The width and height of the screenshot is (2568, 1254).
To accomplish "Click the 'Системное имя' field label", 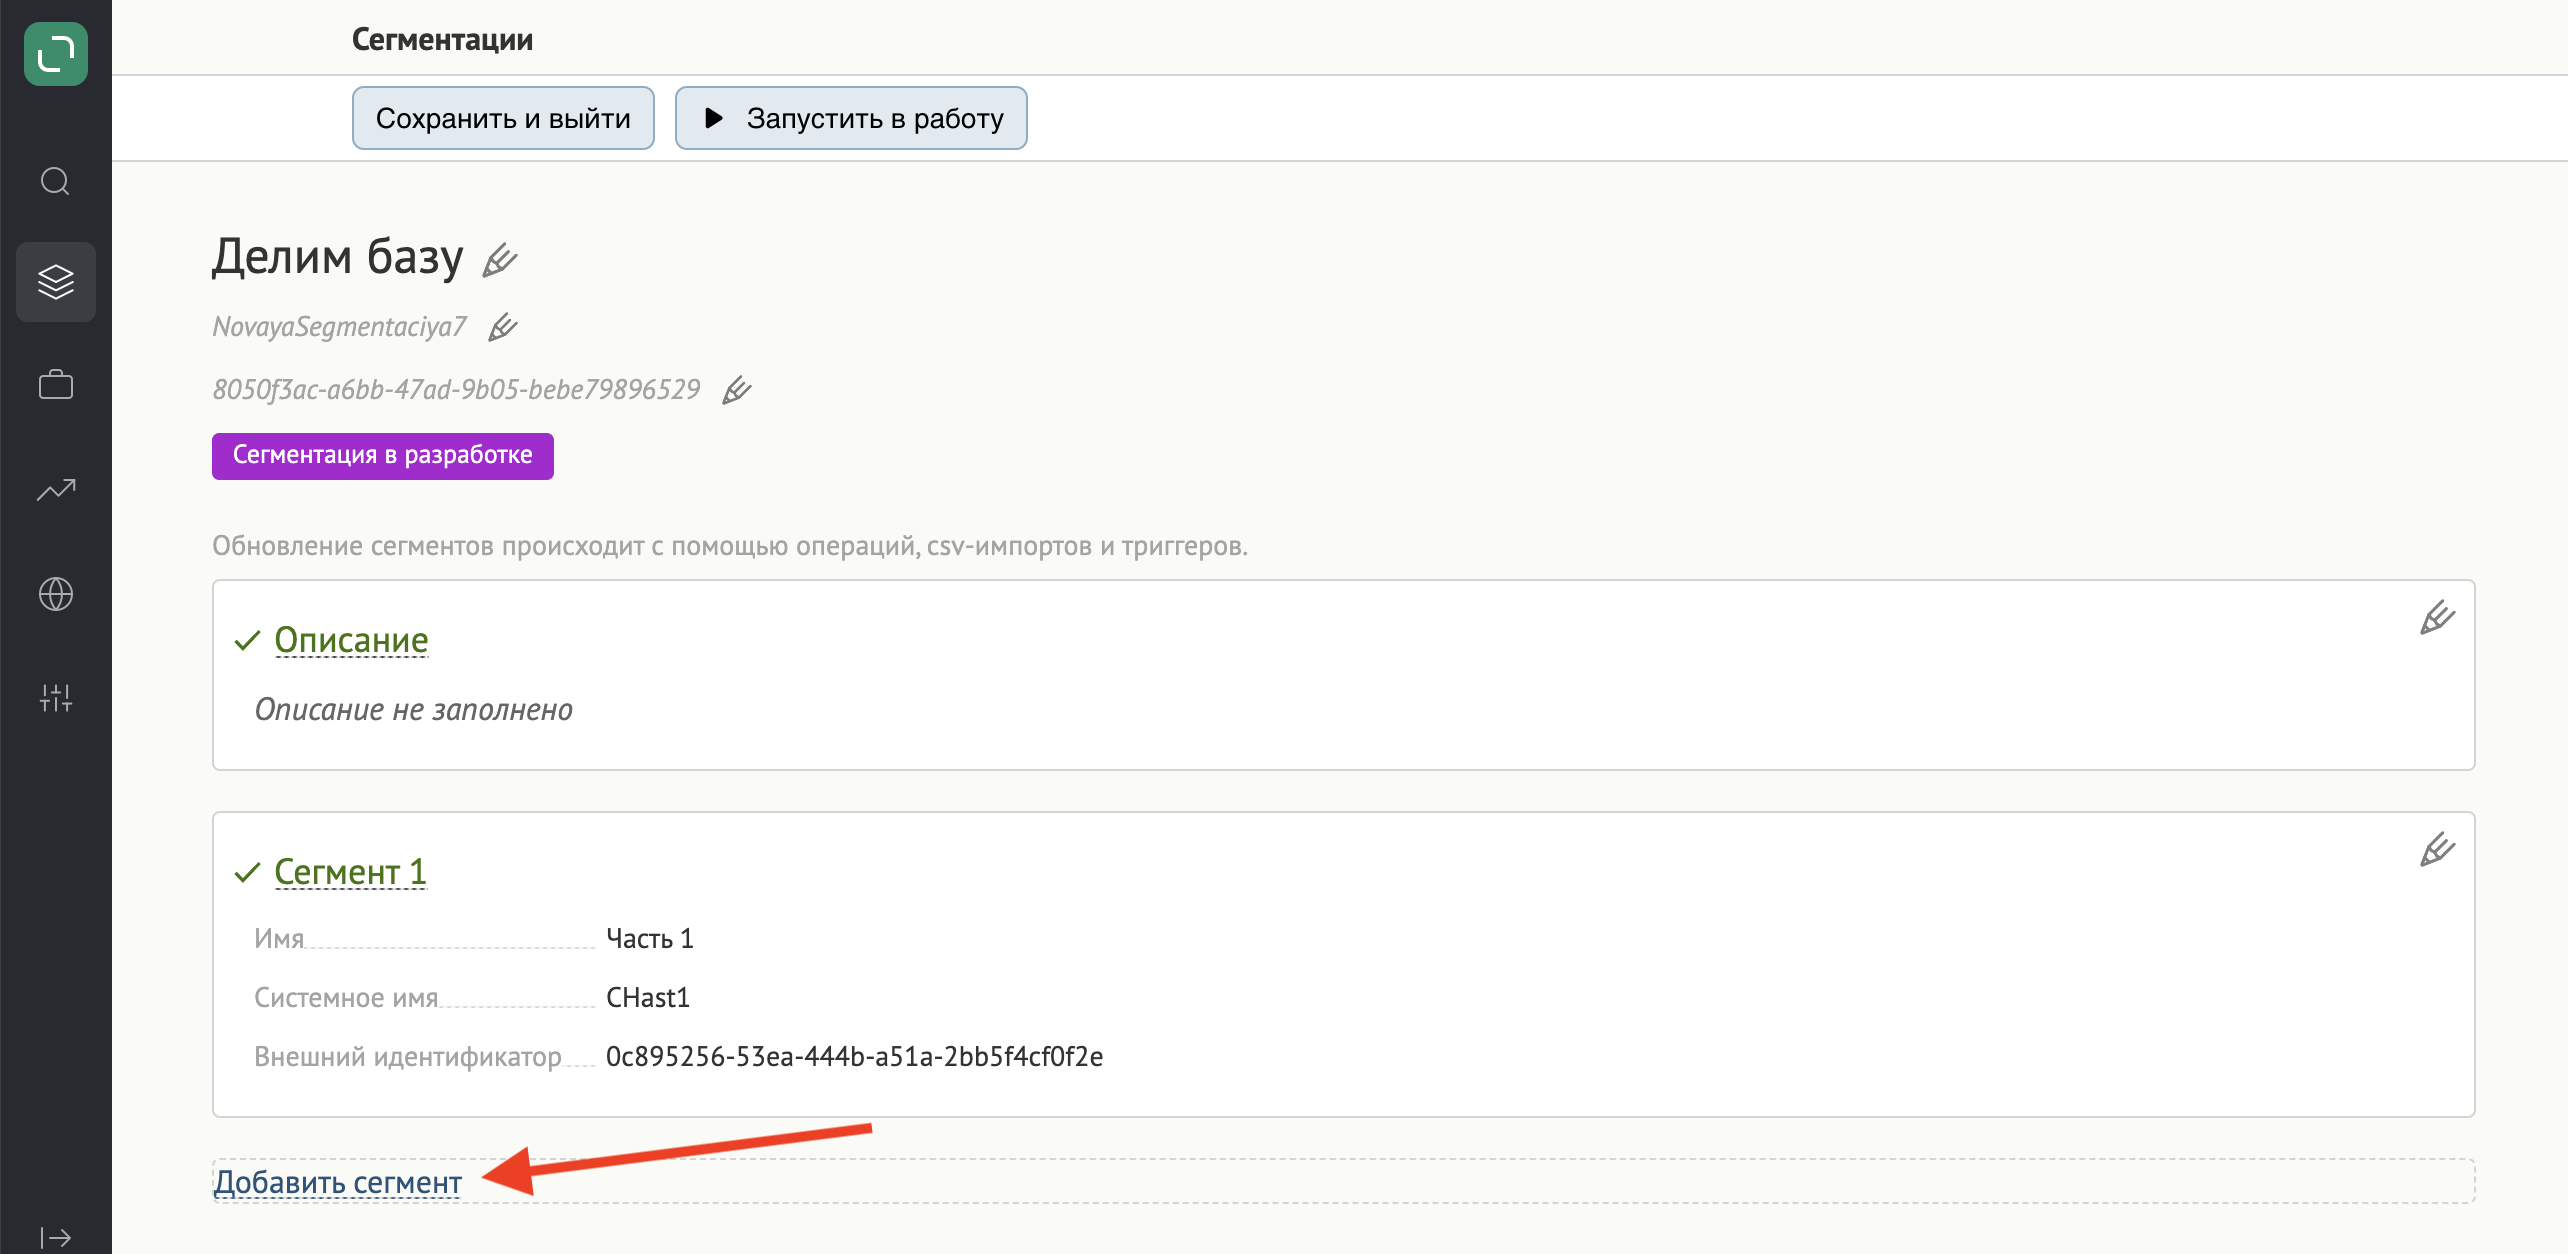I will pyautogui.click(x=346, y=997).
